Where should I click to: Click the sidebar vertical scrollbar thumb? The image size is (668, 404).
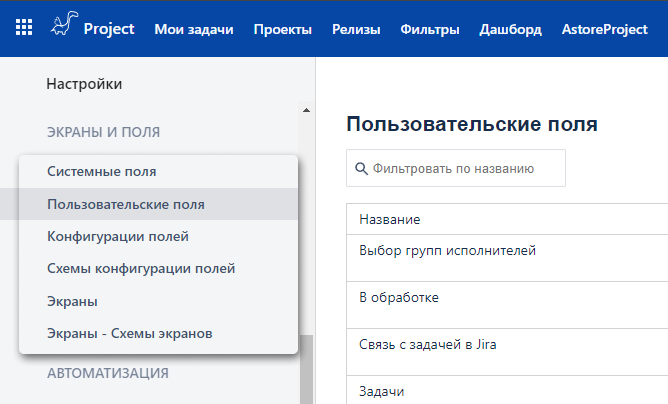[306, 369]
